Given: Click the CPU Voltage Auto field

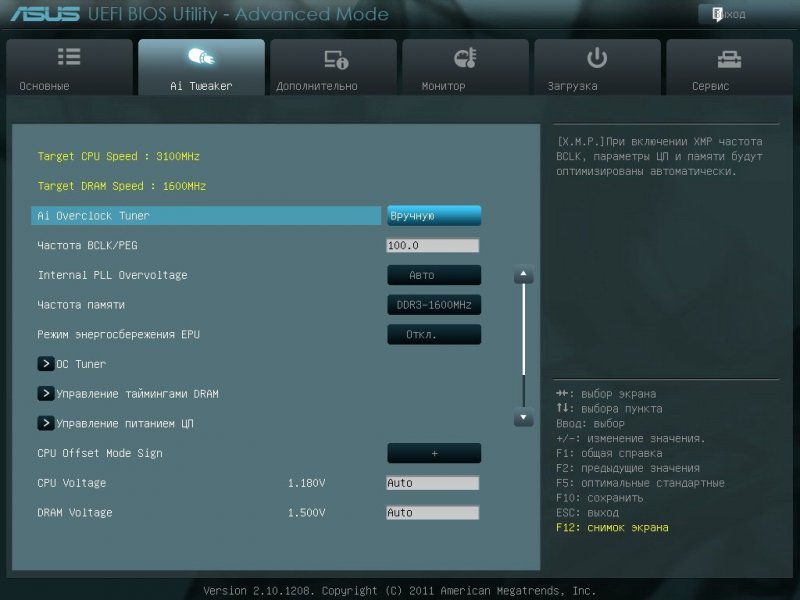Looking at the screenshot, I should click(x=432, y=483).
